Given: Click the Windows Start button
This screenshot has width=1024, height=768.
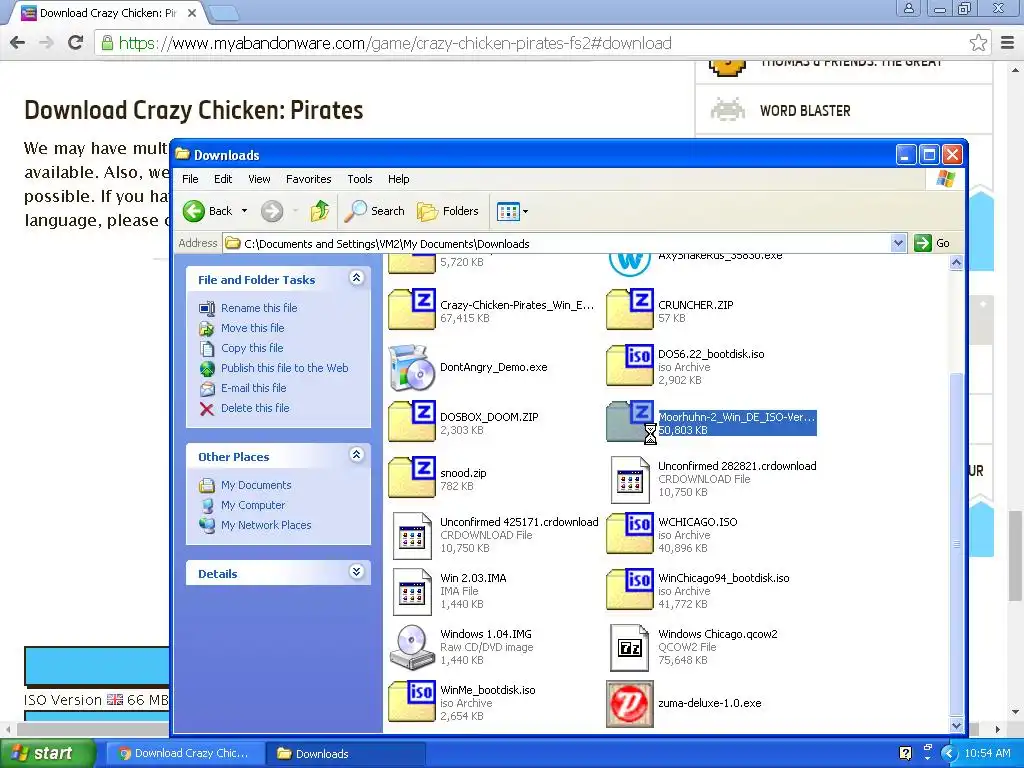Looking at the screenshot, I should [x=46, y=753].
